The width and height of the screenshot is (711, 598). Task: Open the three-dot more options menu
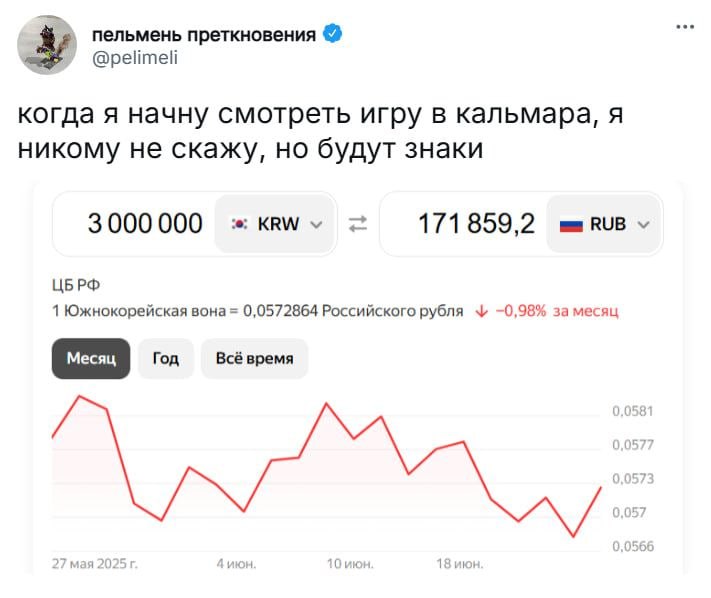coord(685,27)
